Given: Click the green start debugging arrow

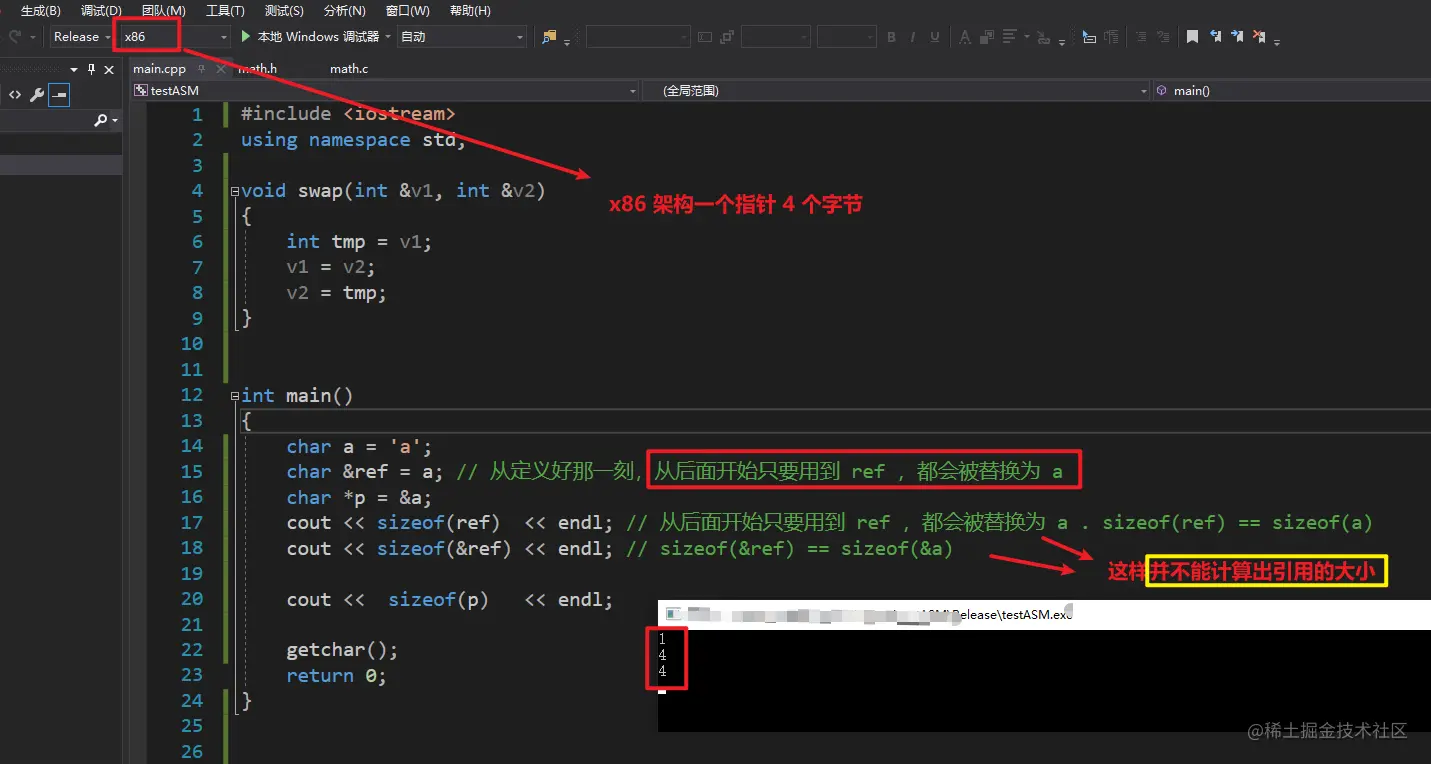Looking at the screenshot, I should 246,37.
